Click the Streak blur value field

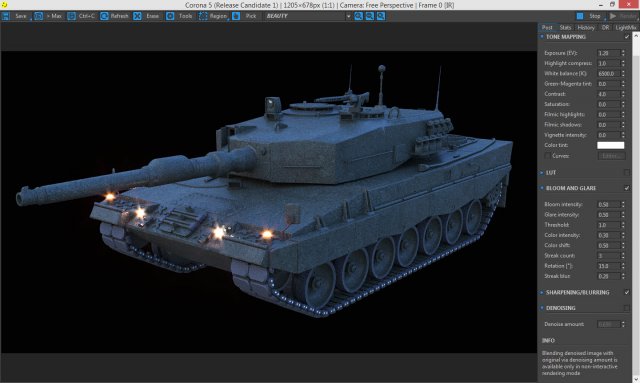[x=609, y=276]
